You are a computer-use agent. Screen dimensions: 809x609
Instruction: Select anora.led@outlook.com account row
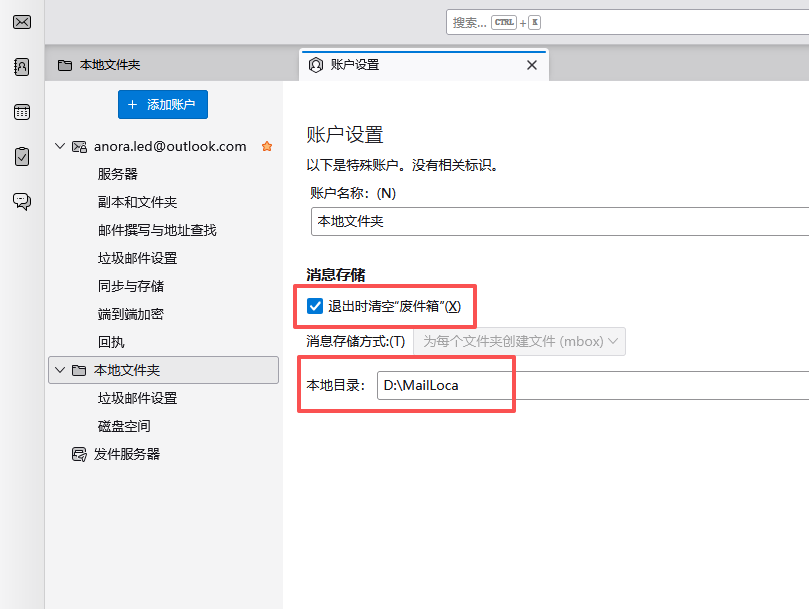163,147
